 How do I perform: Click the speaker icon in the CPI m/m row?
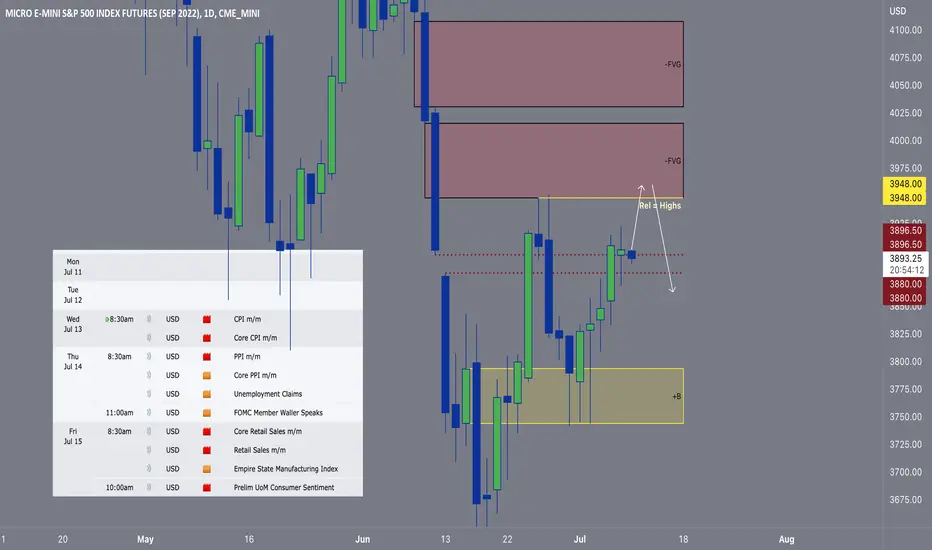point(149,319)
